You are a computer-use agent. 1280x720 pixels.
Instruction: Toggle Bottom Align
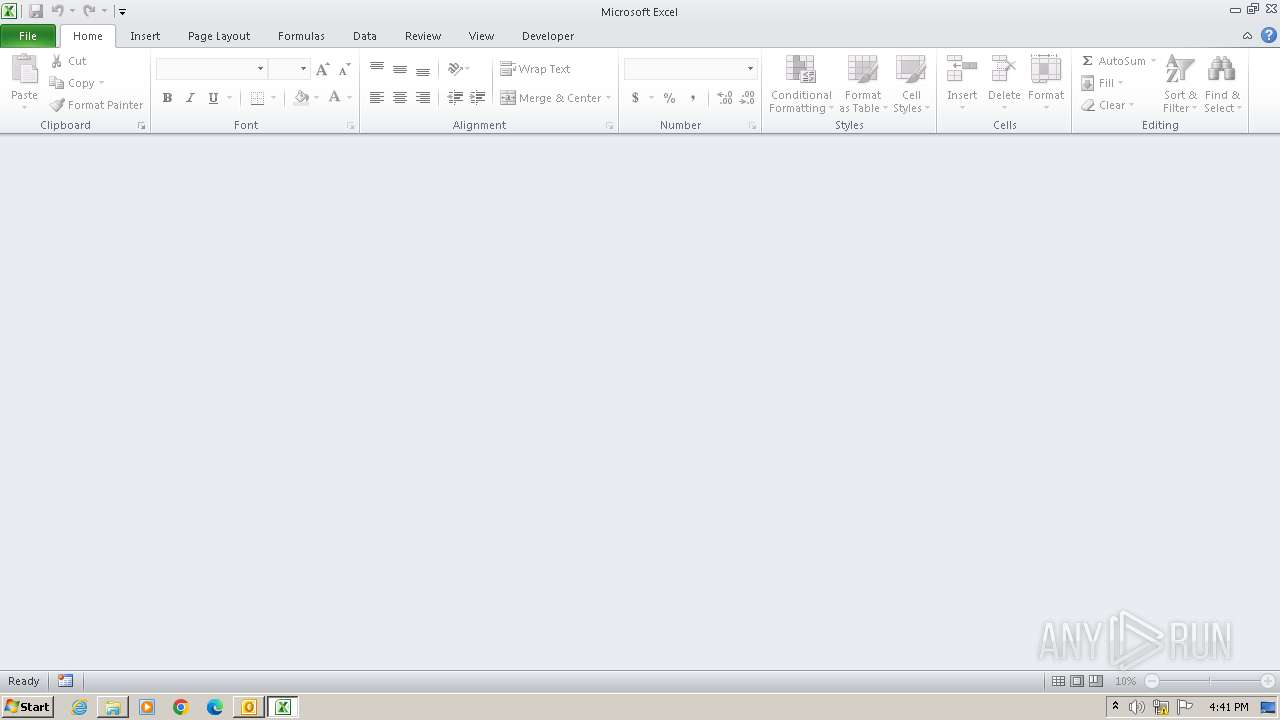(x=423, y=69)
